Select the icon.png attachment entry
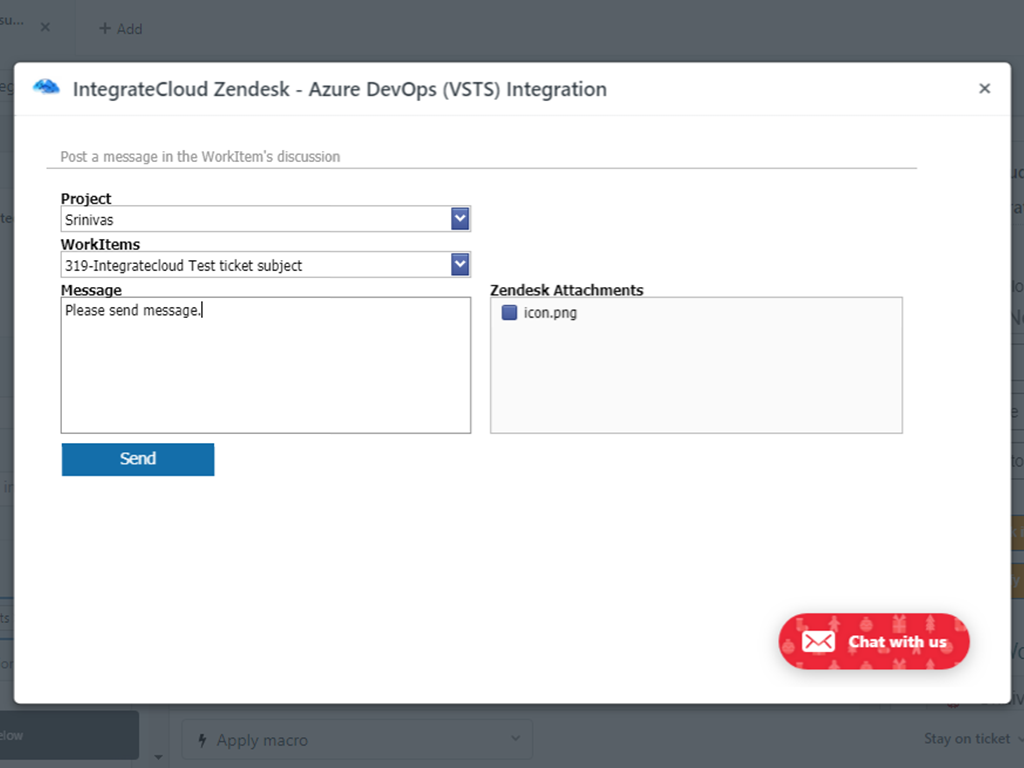This screenshot has height=768, width=1024. coord(550,312)
